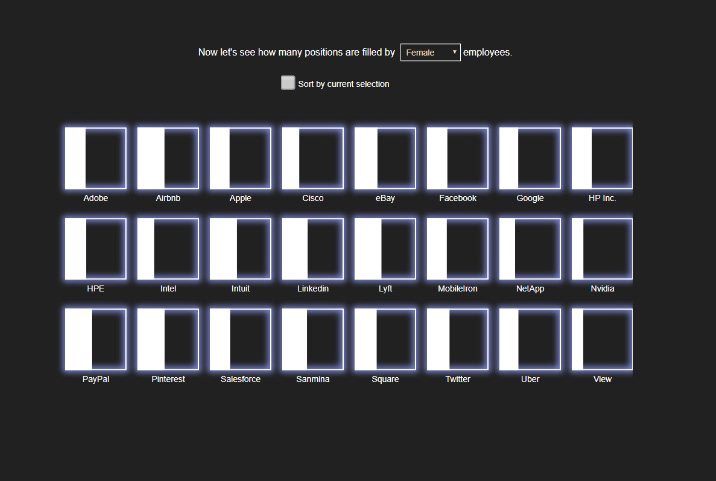The width and height of the screenshot is (716, 481).
Task: Click the 'MobileIron' label text
Action: tap(458, 289)
